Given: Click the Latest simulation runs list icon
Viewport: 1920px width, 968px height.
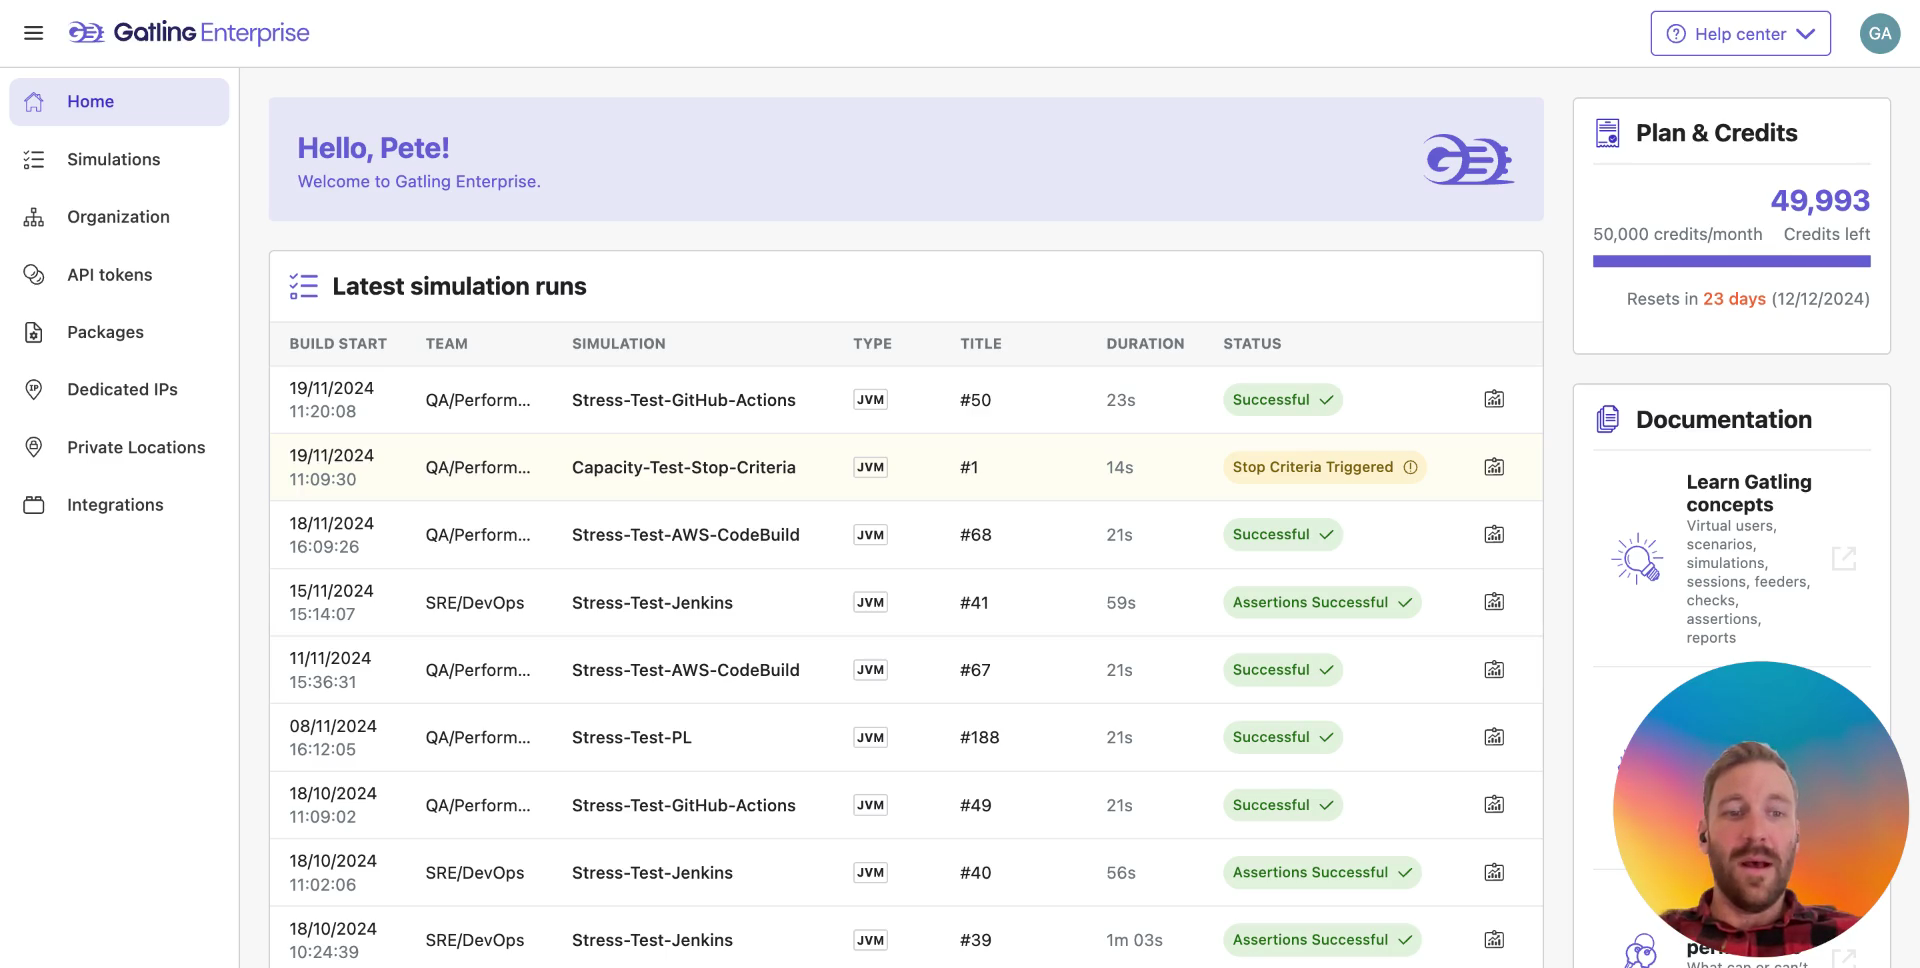Looking at the screenshot, I should click(303, 286).
